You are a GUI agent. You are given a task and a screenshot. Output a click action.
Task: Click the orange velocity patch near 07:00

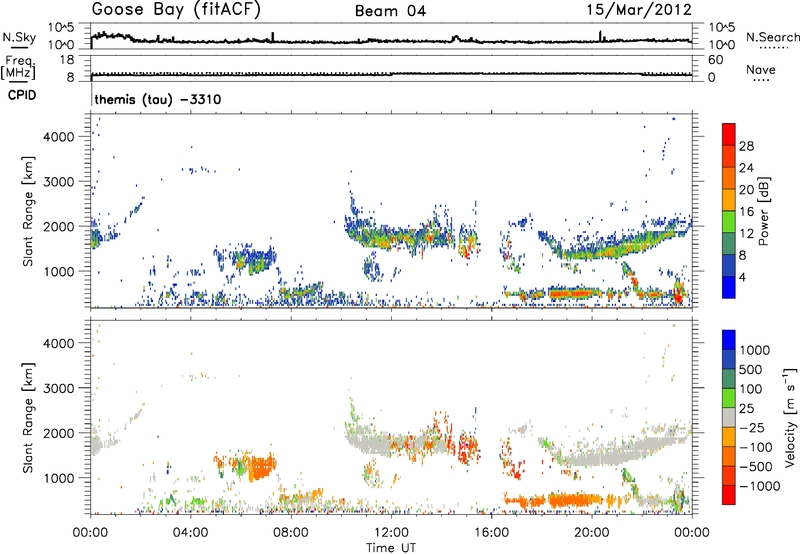coord(262,468)
